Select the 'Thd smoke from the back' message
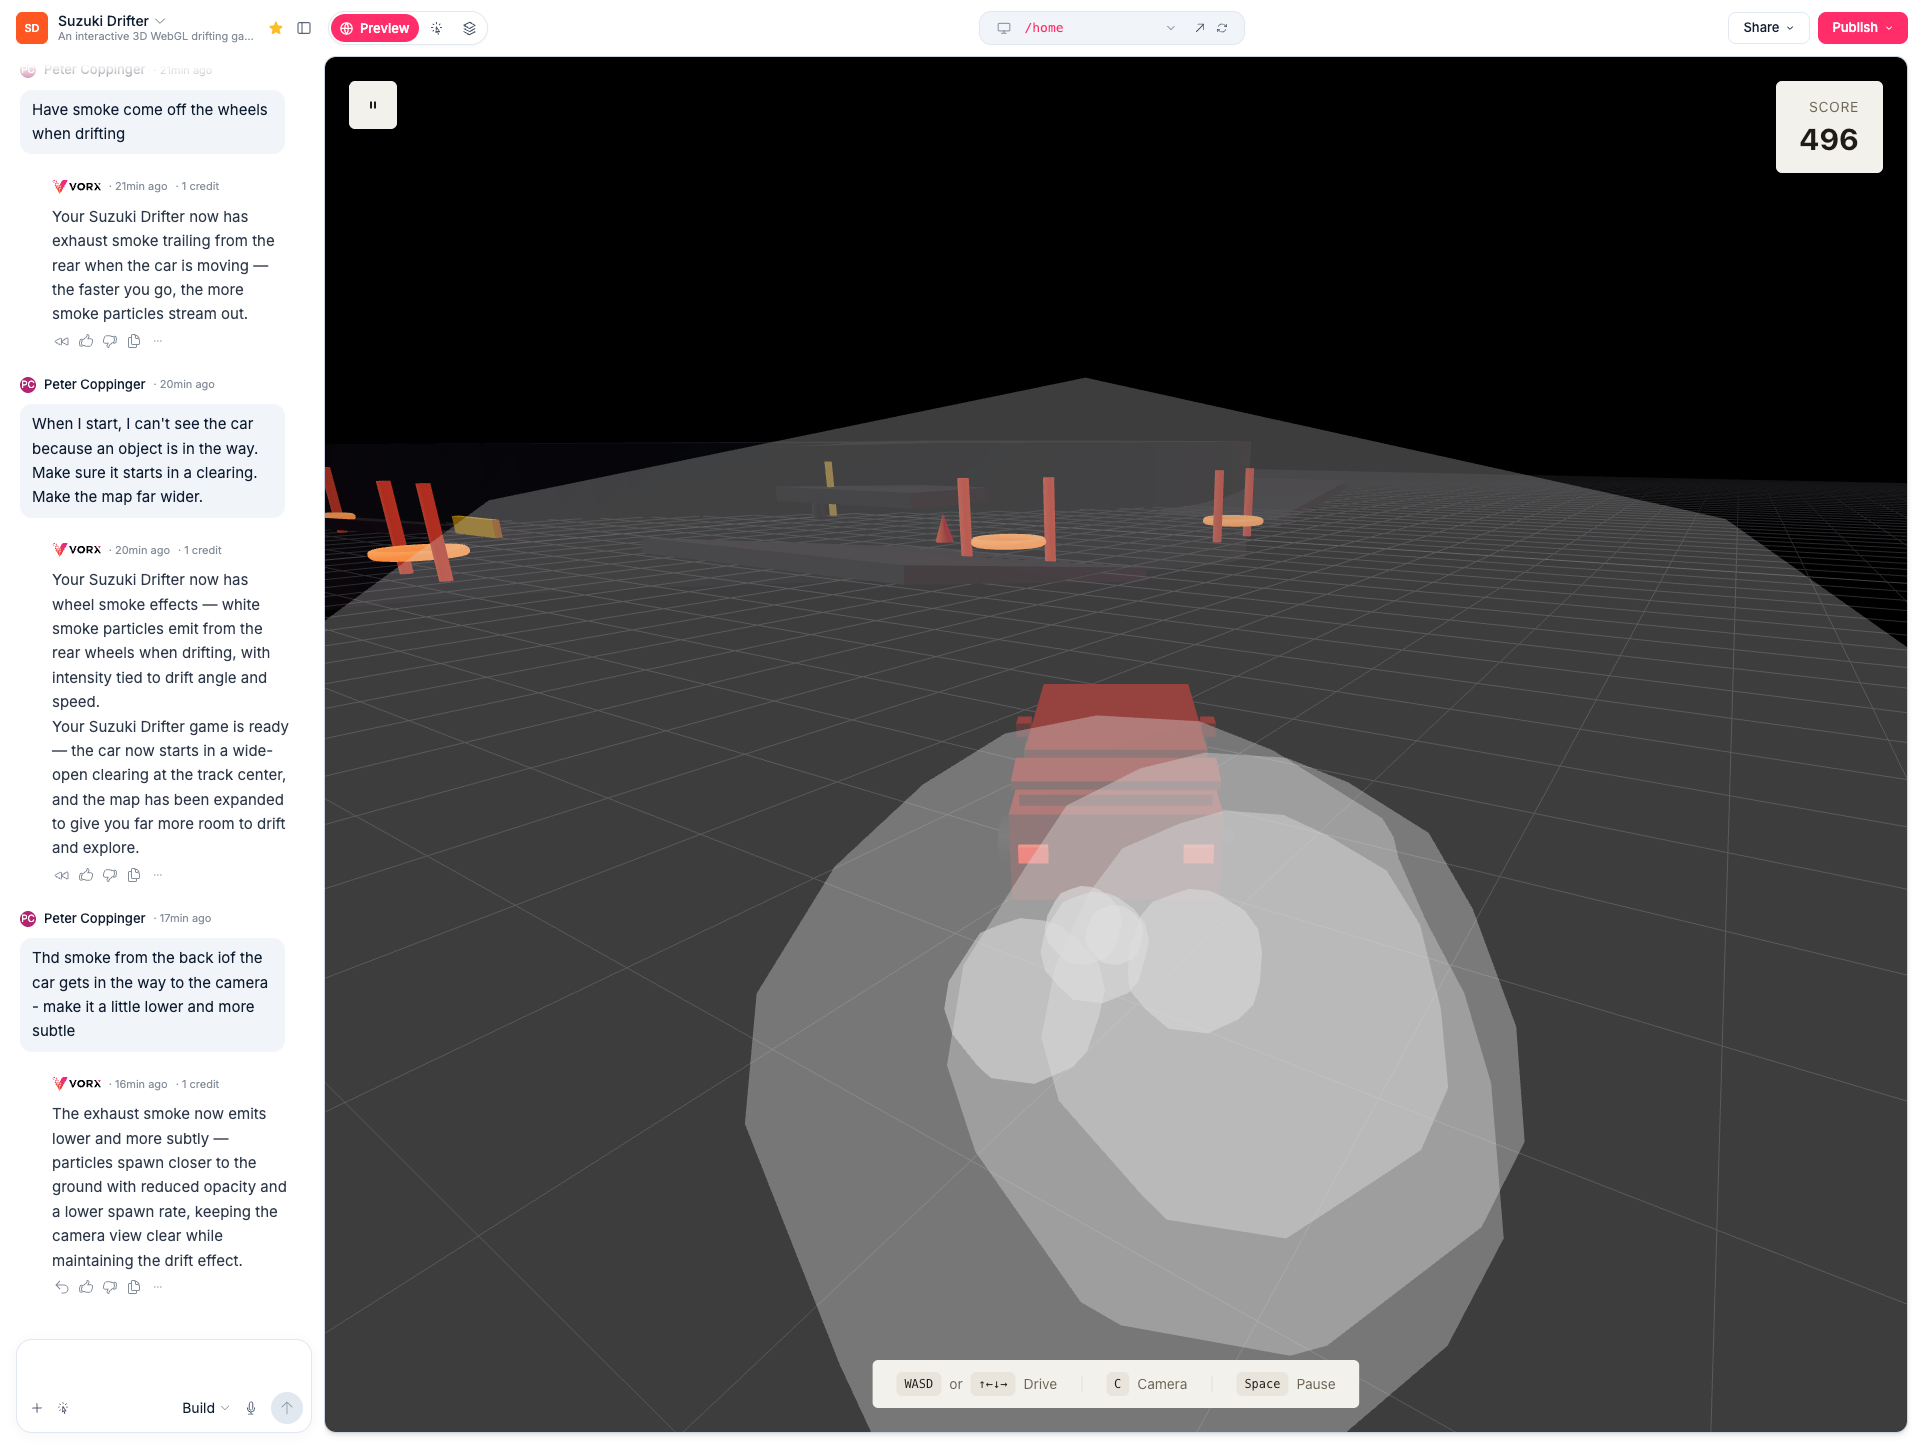Image resolution: width=1920 pixels, height=1449 pixels. pyautogui.click(x=152, y=995)
